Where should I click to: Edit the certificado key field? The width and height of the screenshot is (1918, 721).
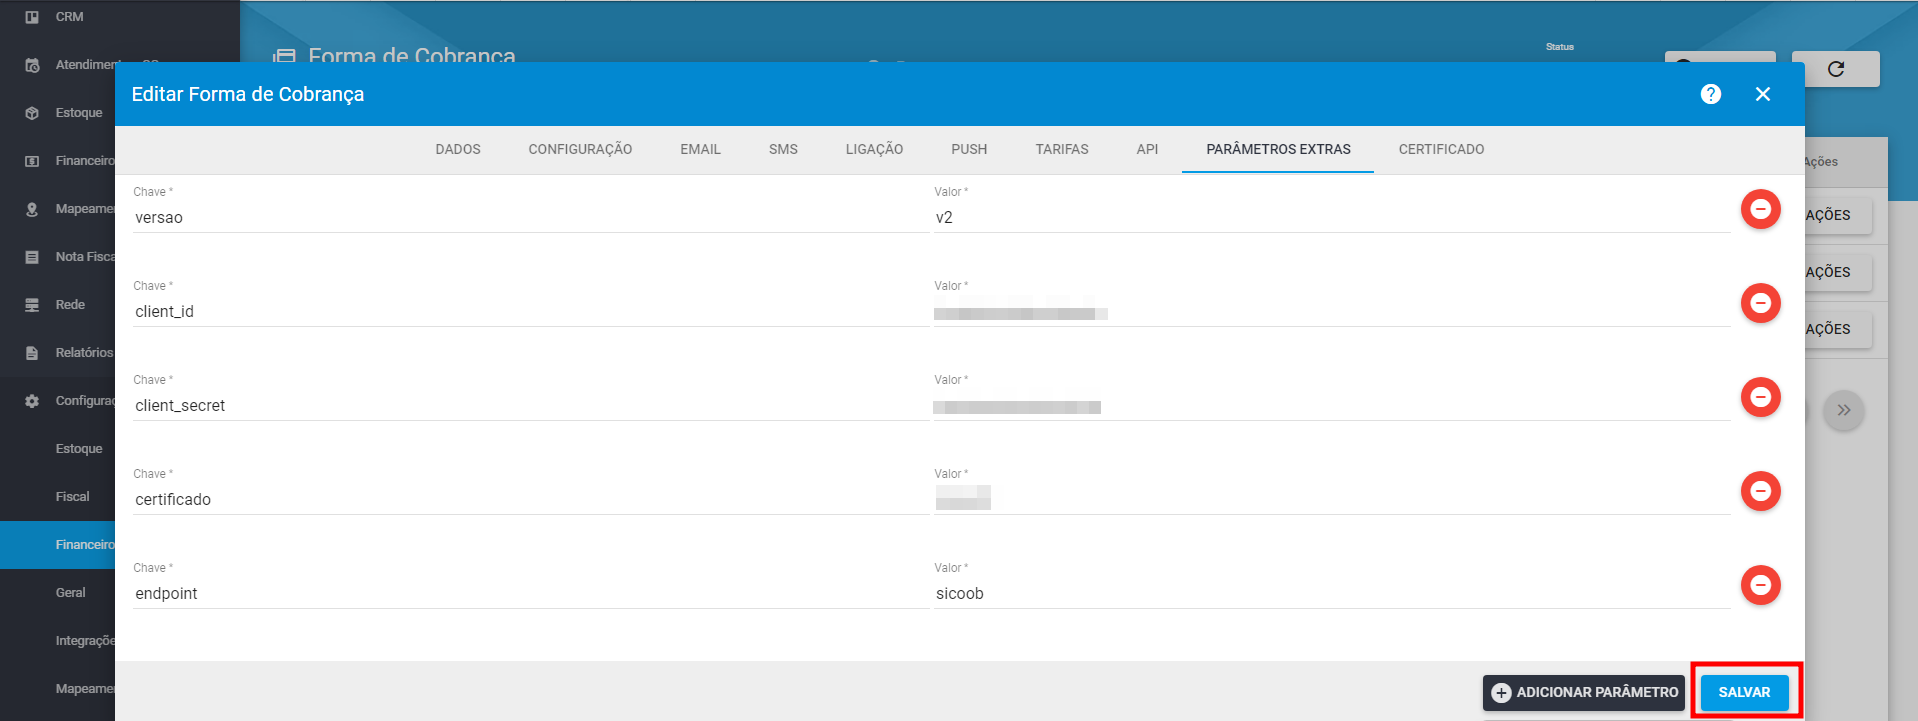(x=531, y=499)
